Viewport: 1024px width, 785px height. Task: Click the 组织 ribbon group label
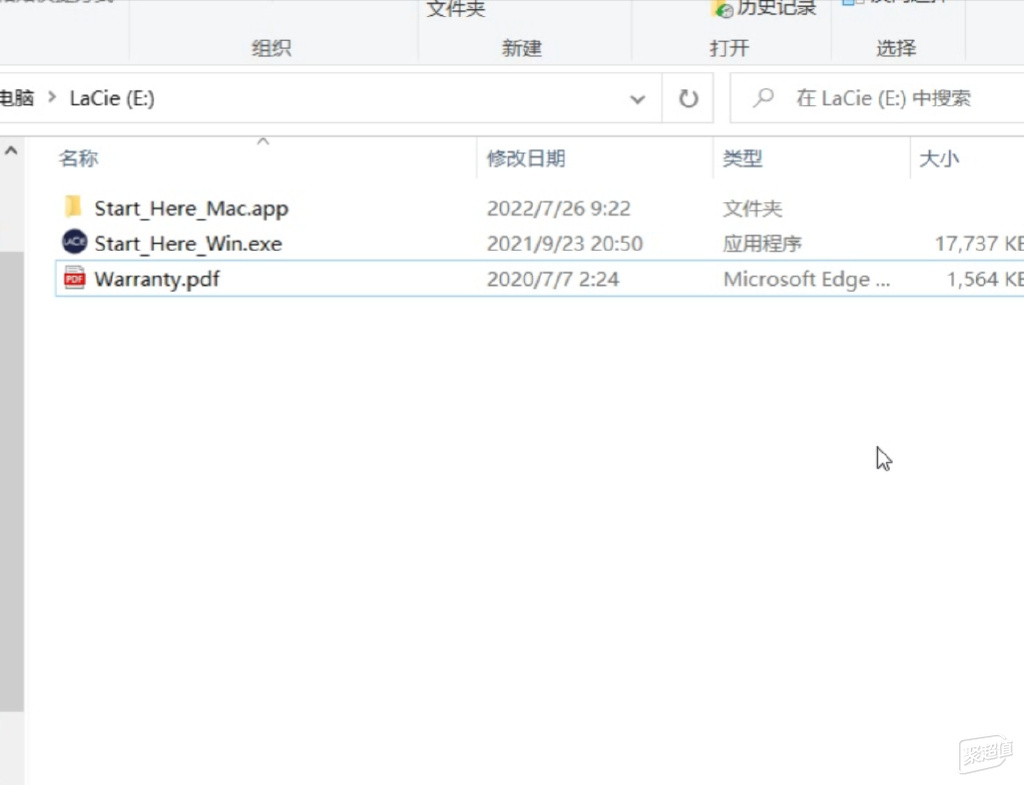tap(272, 48)
